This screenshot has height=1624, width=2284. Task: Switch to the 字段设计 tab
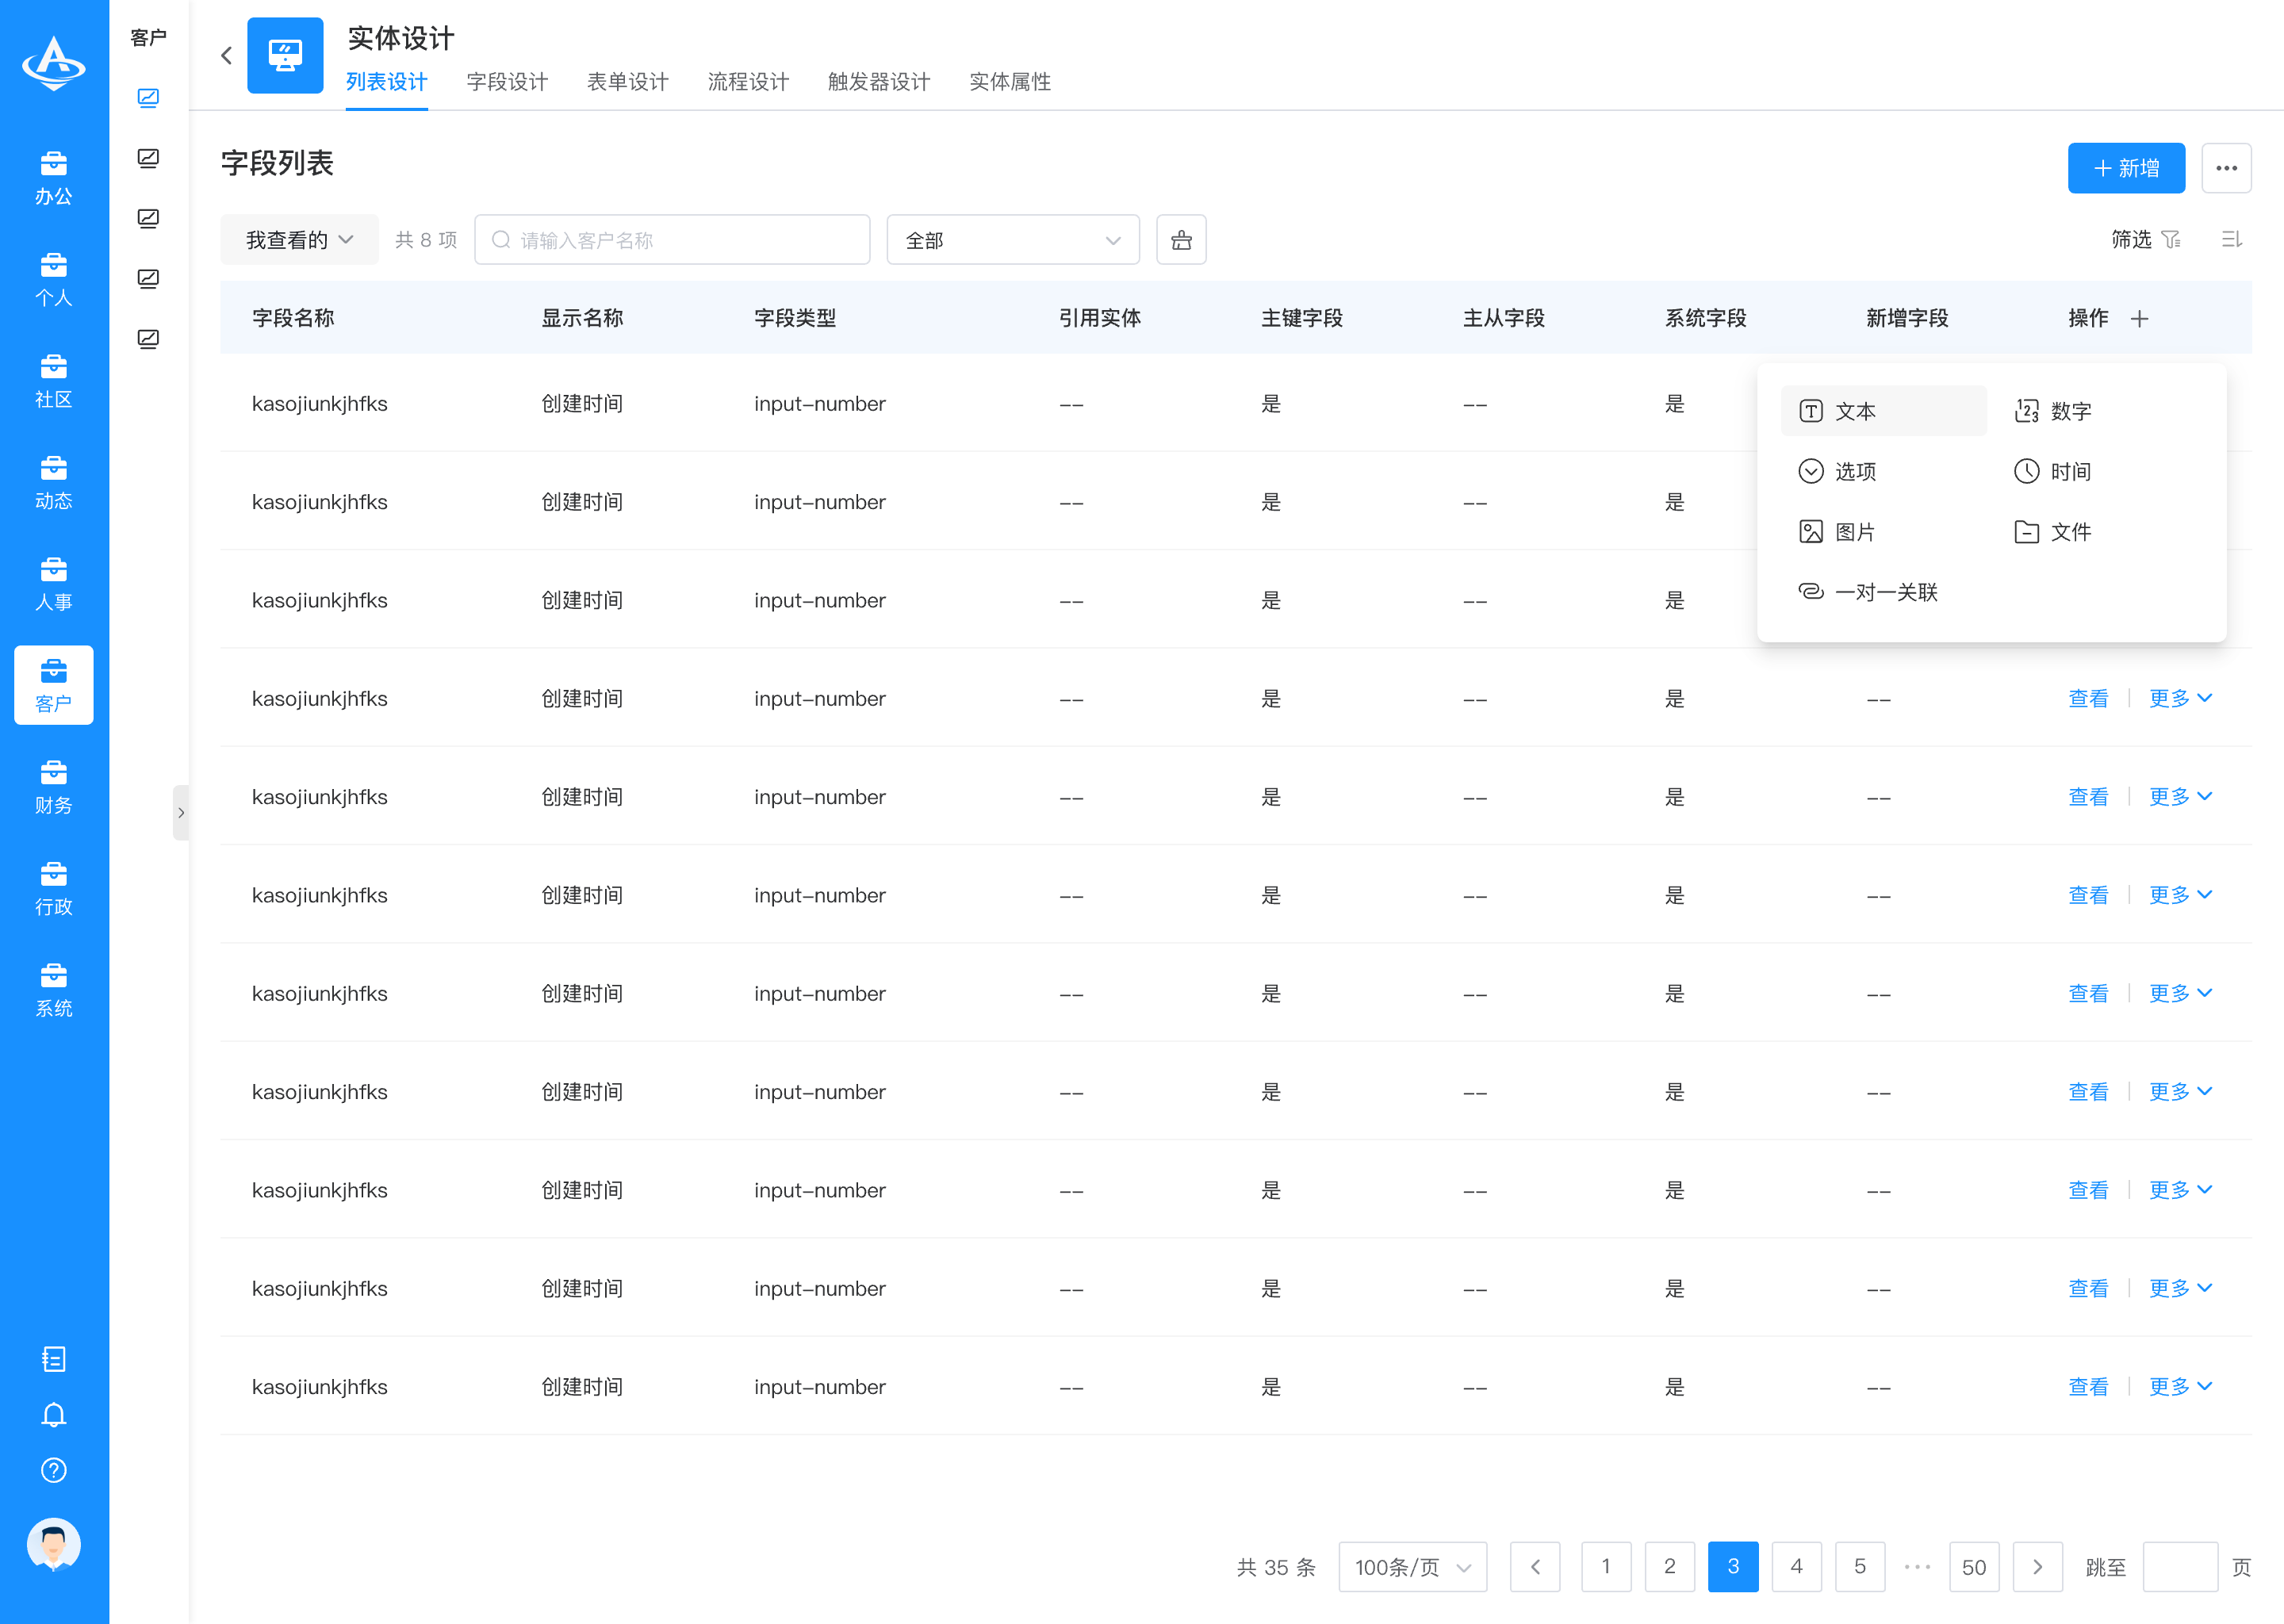click(x=507, y=82)
